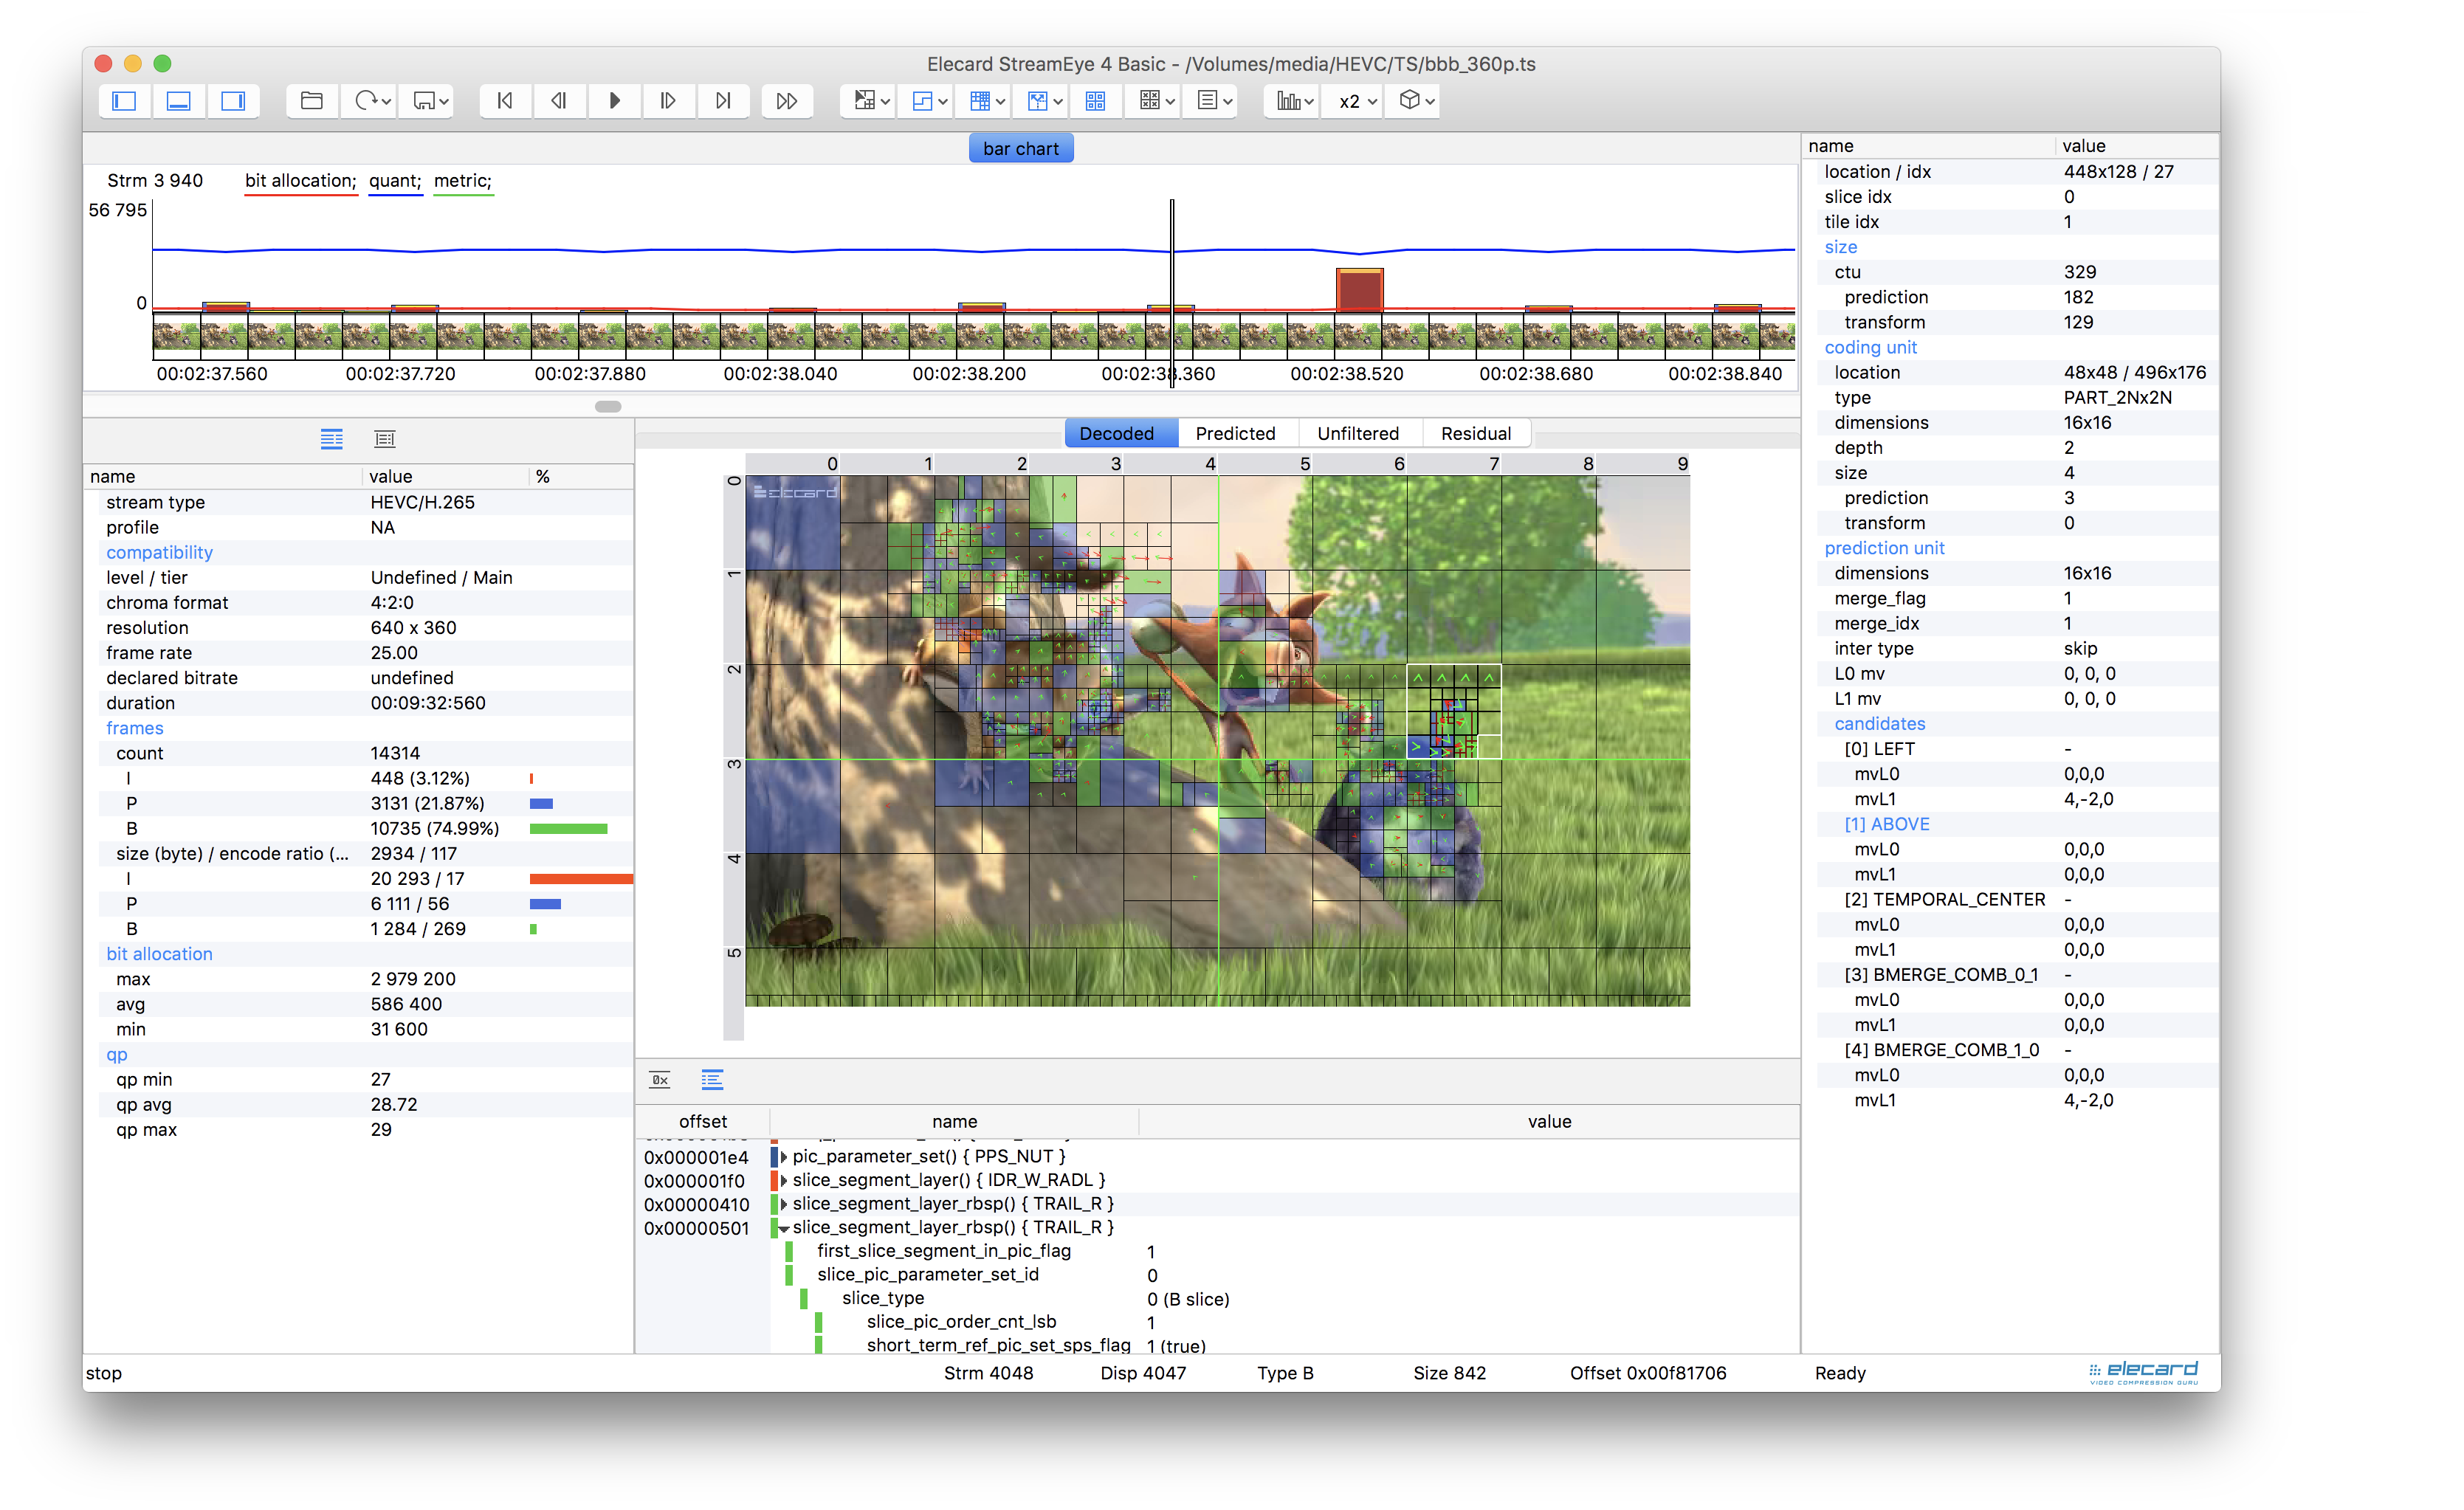
Task: Click the bar chart icon in the toolbar
Action: [1290, 100]
